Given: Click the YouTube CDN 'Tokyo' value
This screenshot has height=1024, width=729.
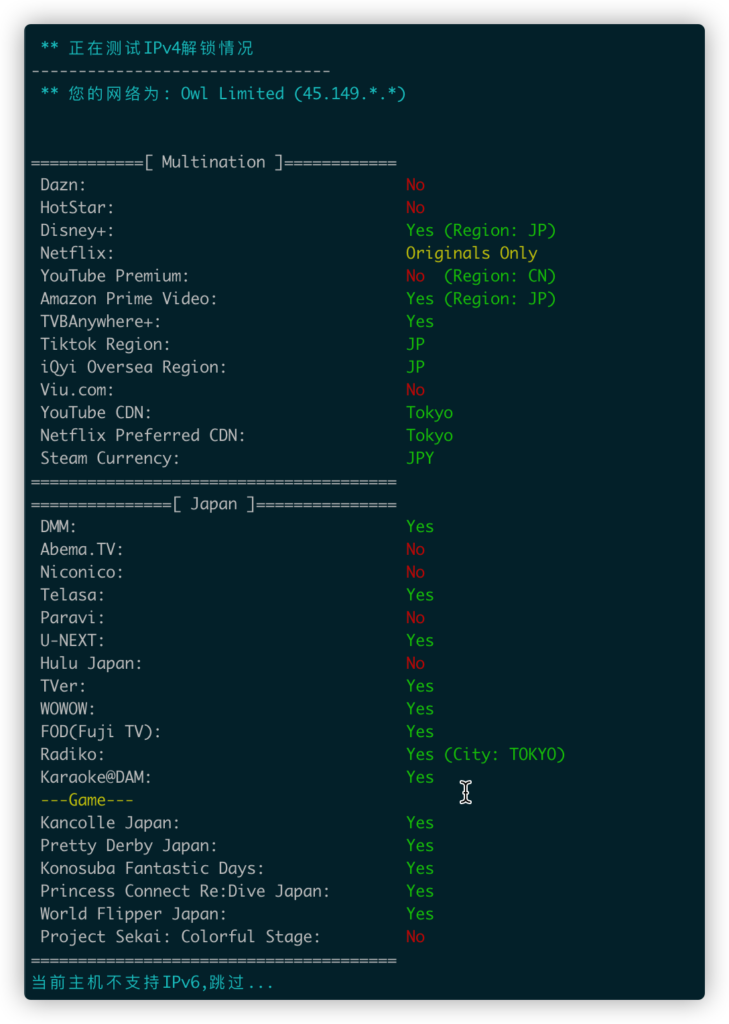Looking at the screenshot, I should [429, 413].
